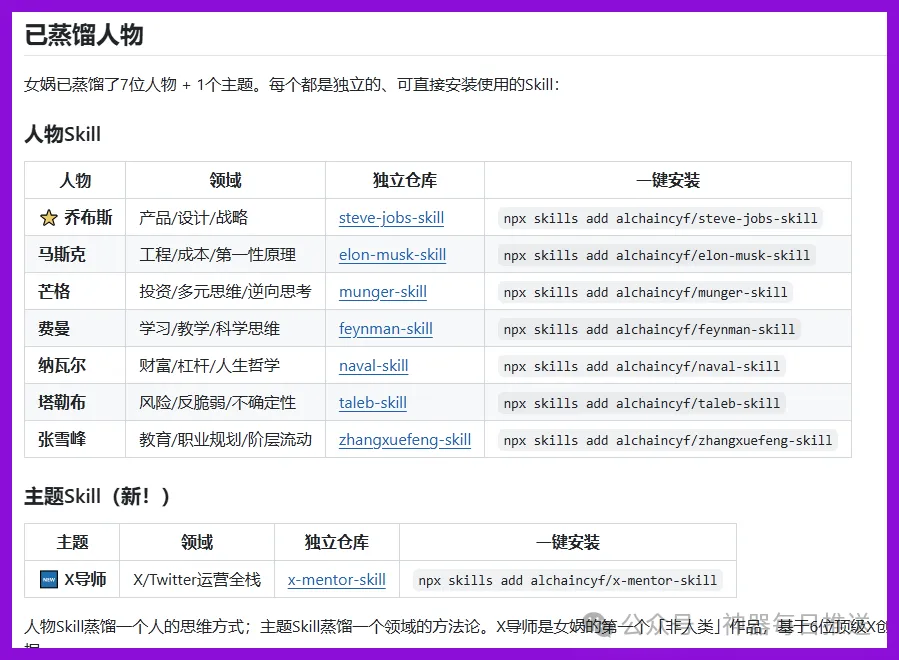Click the NEW badge icon beside X导师
The height and width of the screenshot is (660, 899).
pos(49,579)
